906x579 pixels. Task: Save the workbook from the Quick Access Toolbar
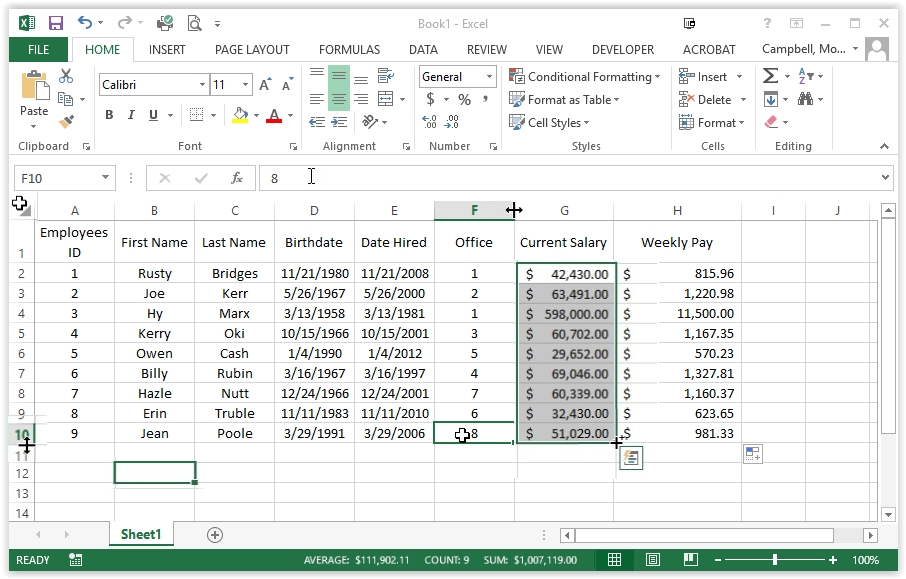coord(56,23)
